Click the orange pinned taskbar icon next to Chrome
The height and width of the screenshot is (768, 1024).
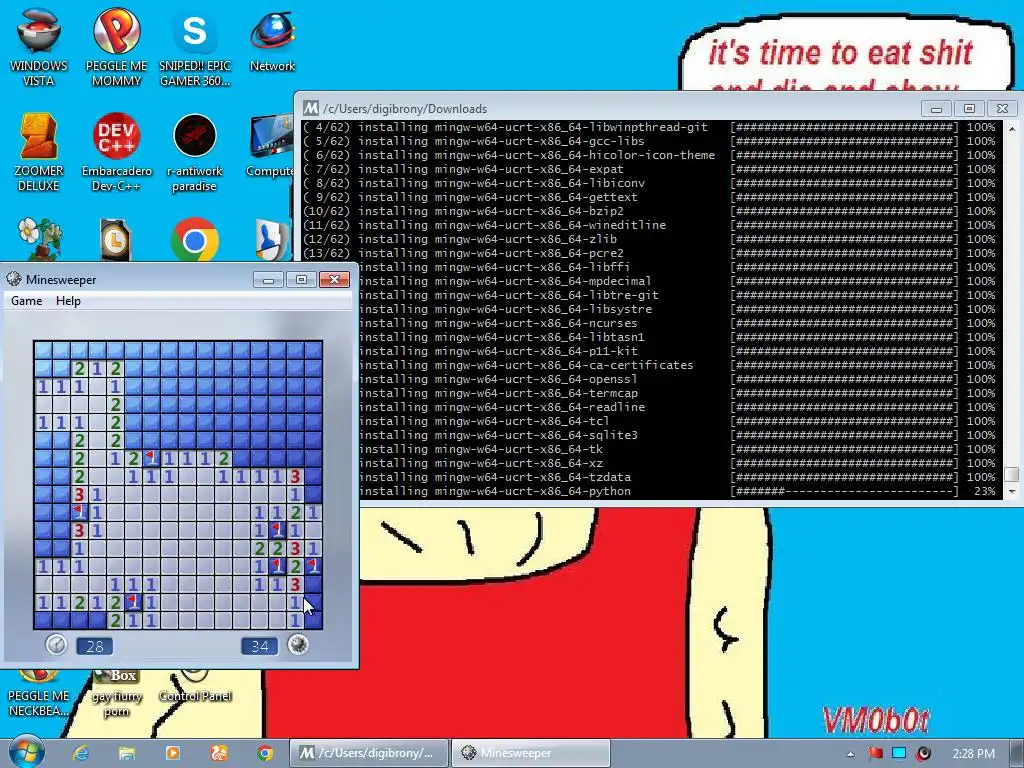(x=219, y=753)
